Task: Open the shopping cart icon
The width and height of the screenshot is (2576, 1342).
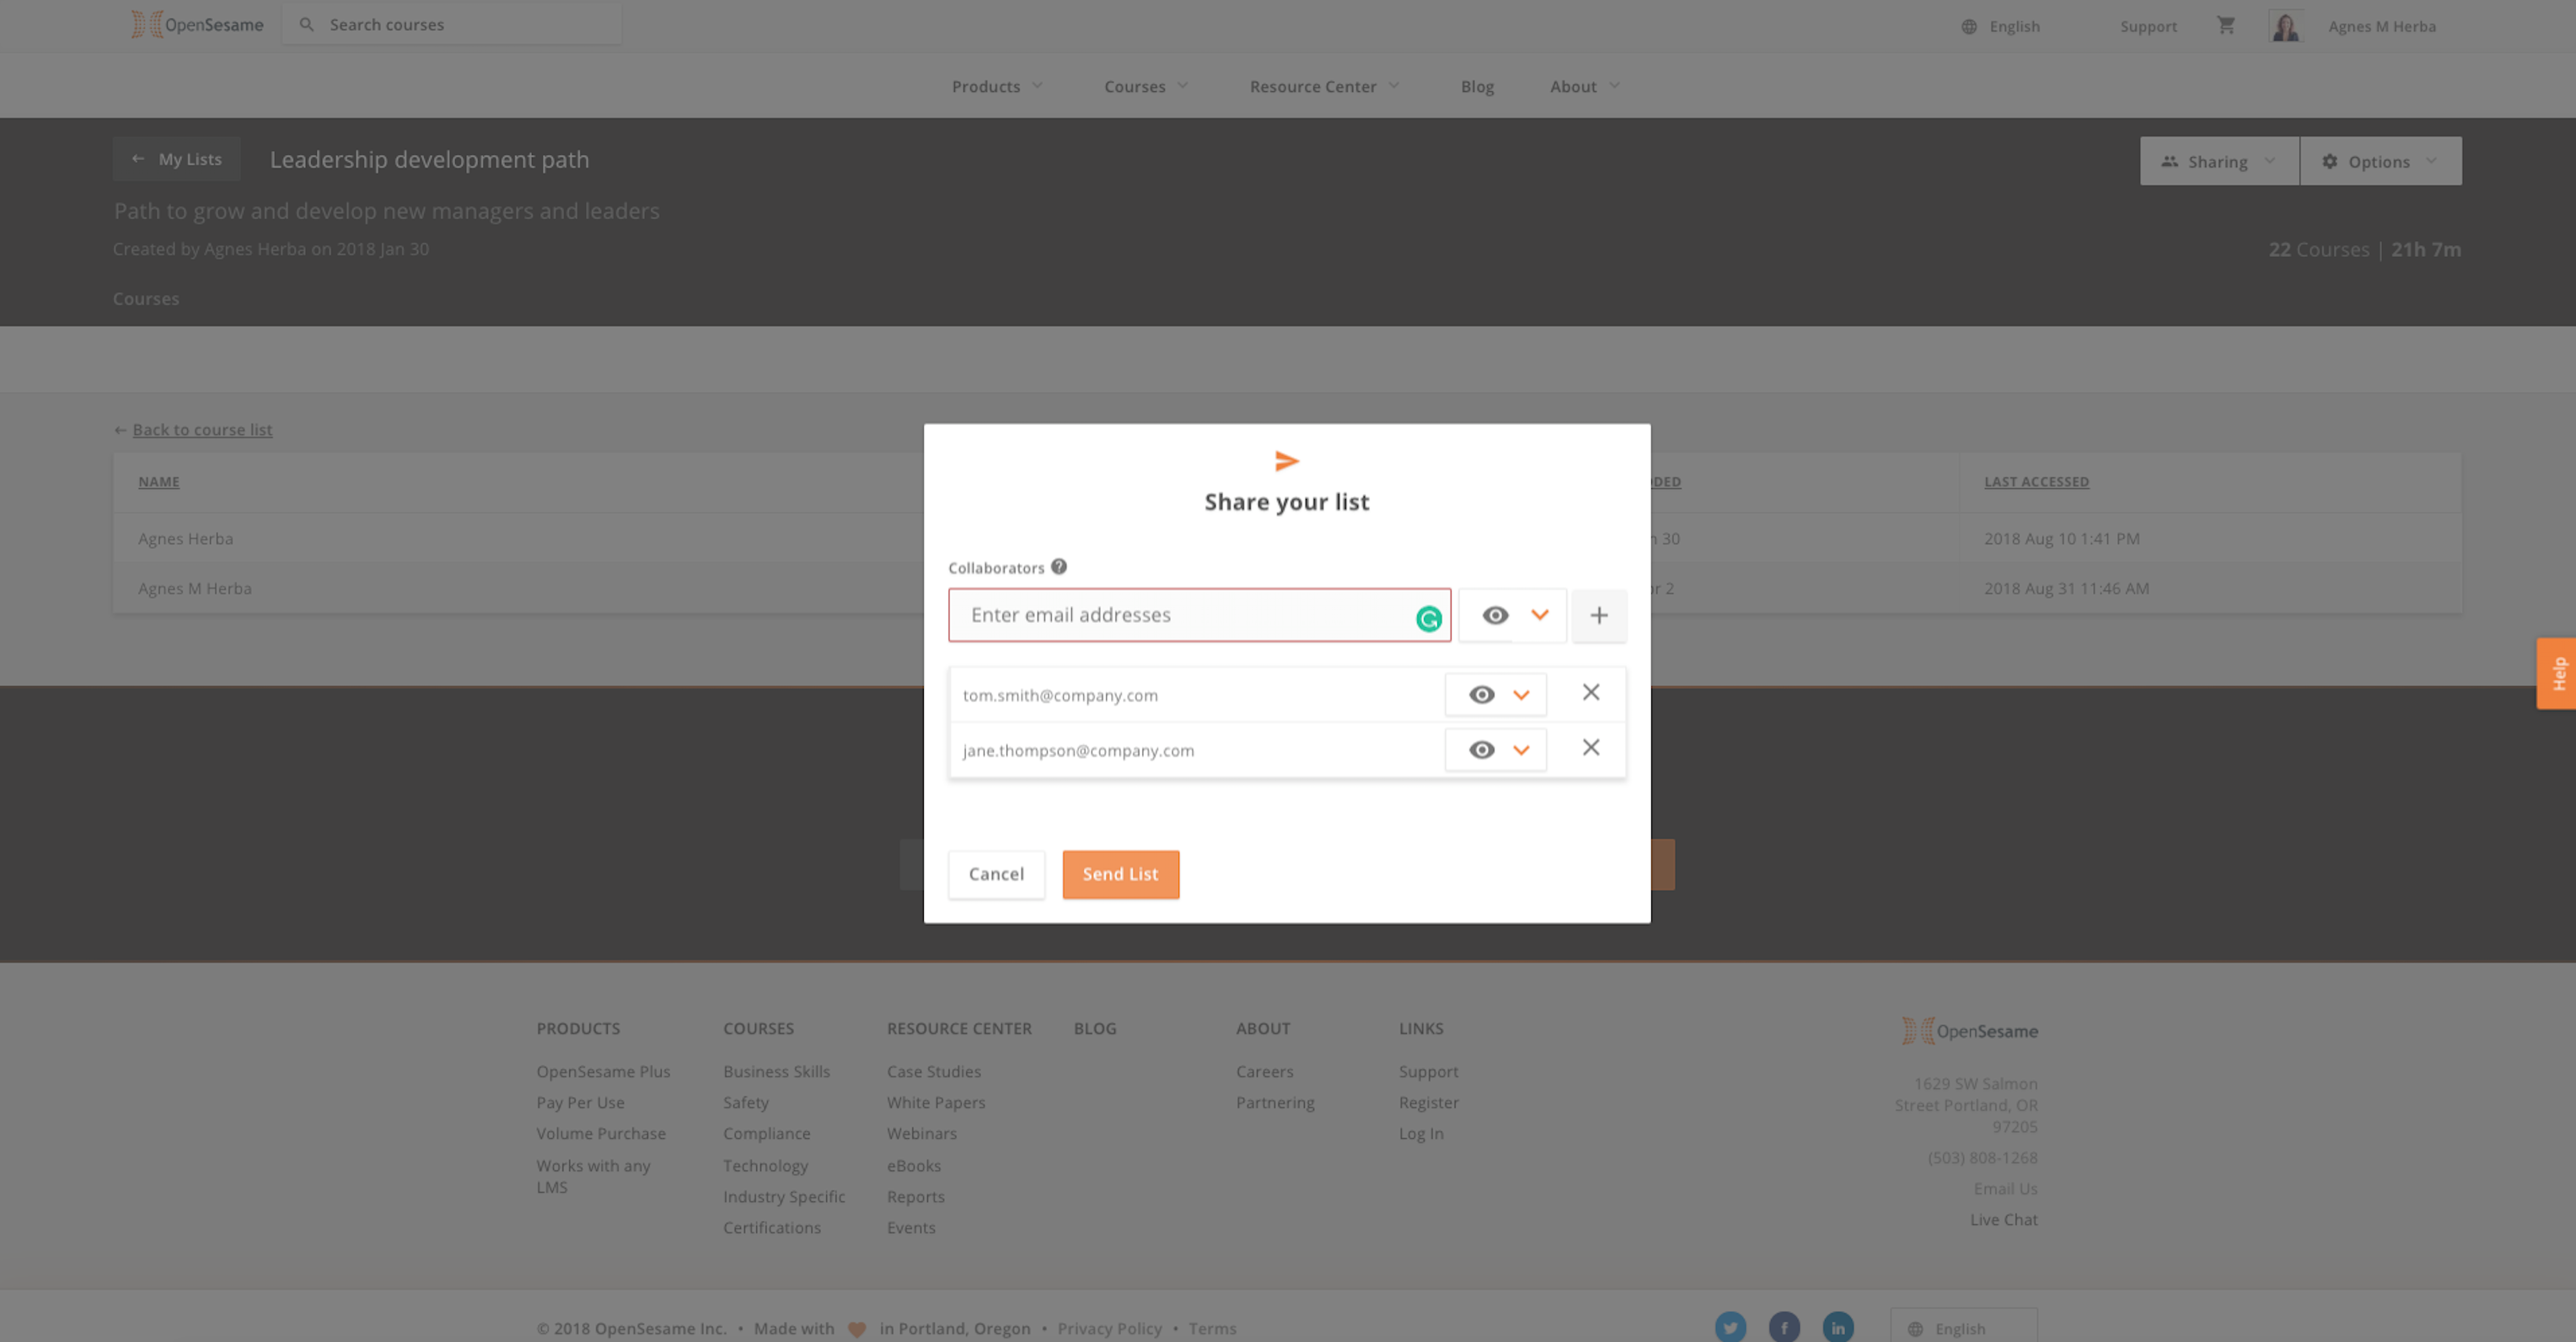Action: pos(2226,25)
